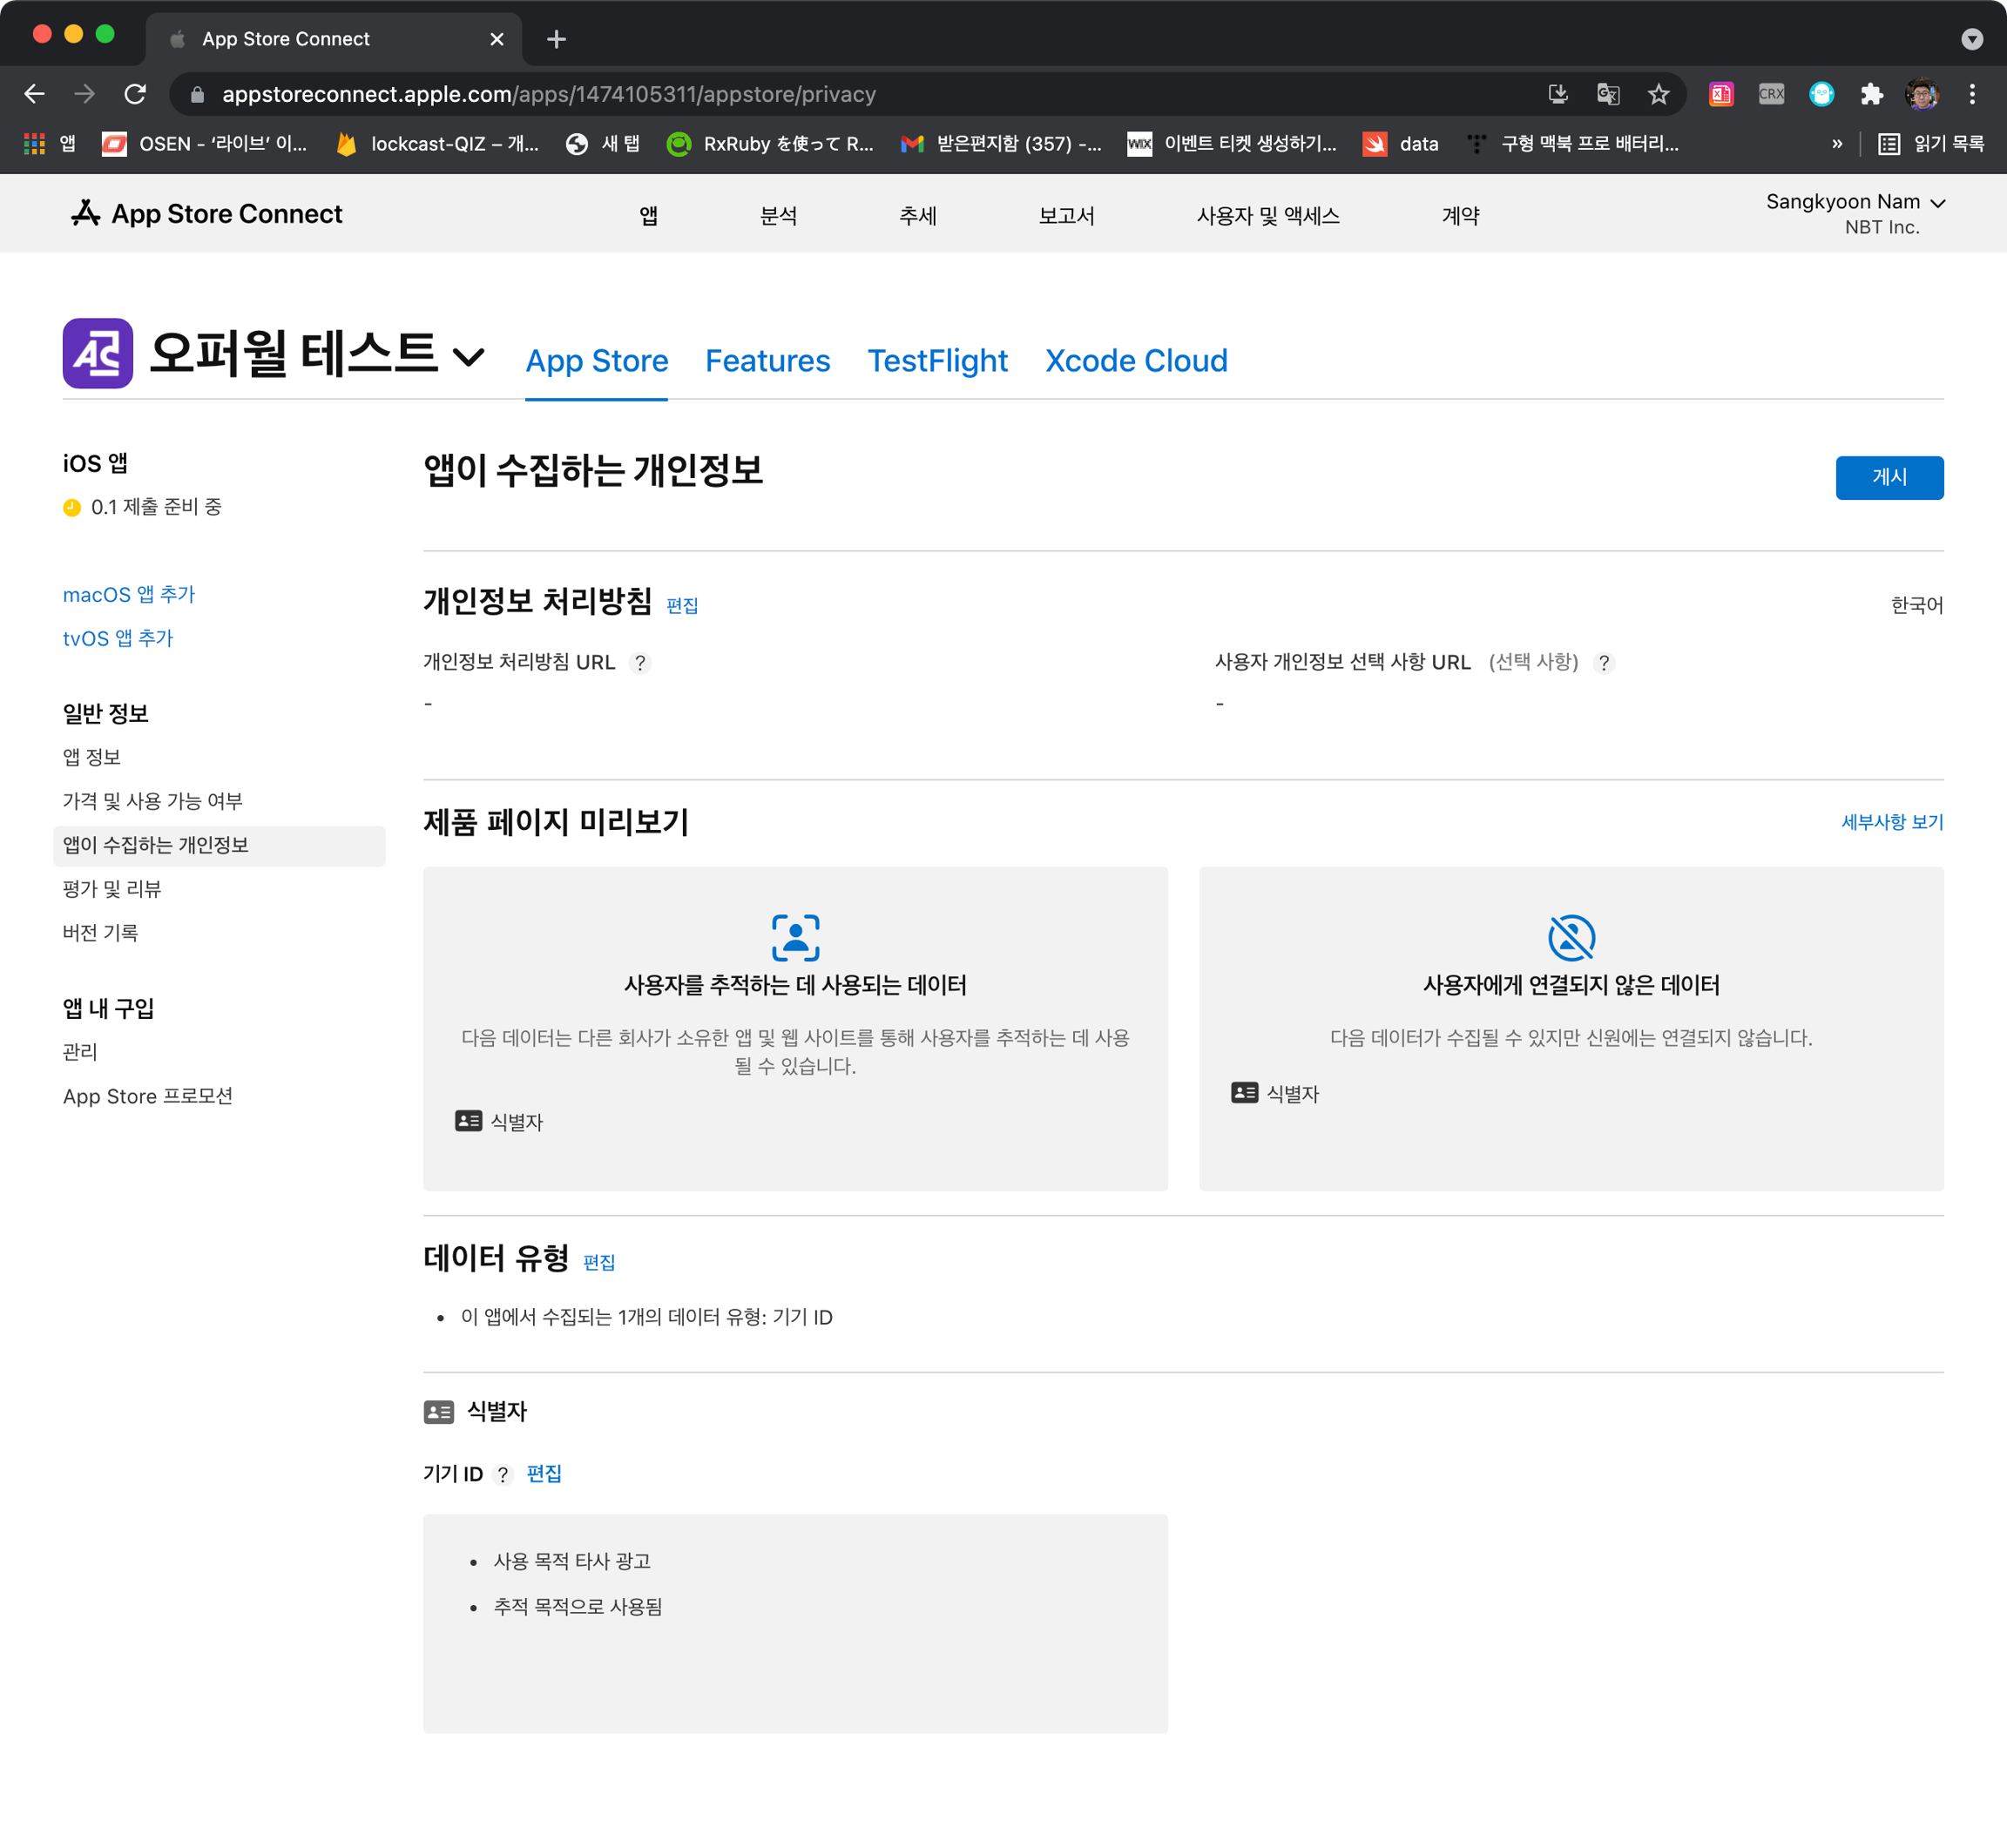The width and height of the screenshot is (2007, 1848).
Task: Show hidden bookmarks overflow chevron
Action: tap(1836, 144)
